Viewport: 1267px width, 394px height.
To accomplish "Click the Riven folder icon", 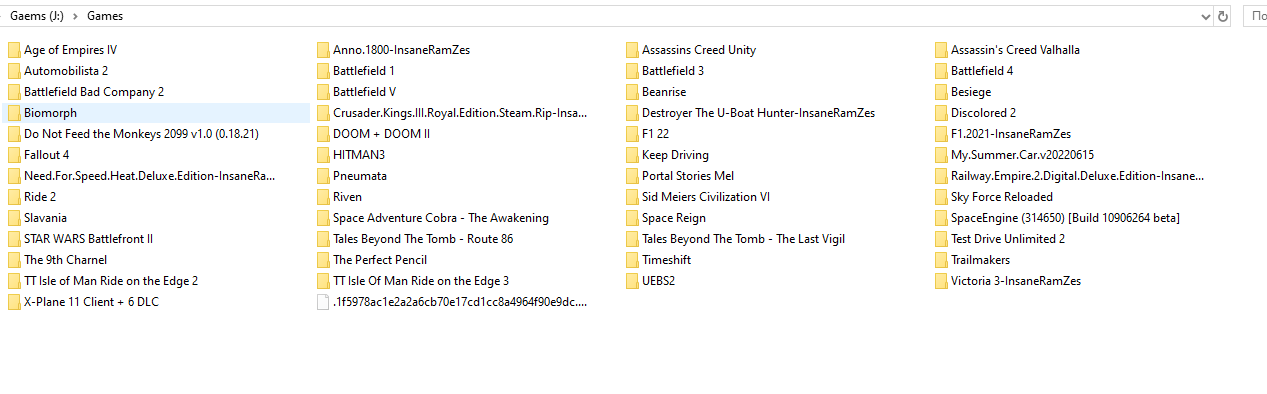I will click(x=323, y=197).
